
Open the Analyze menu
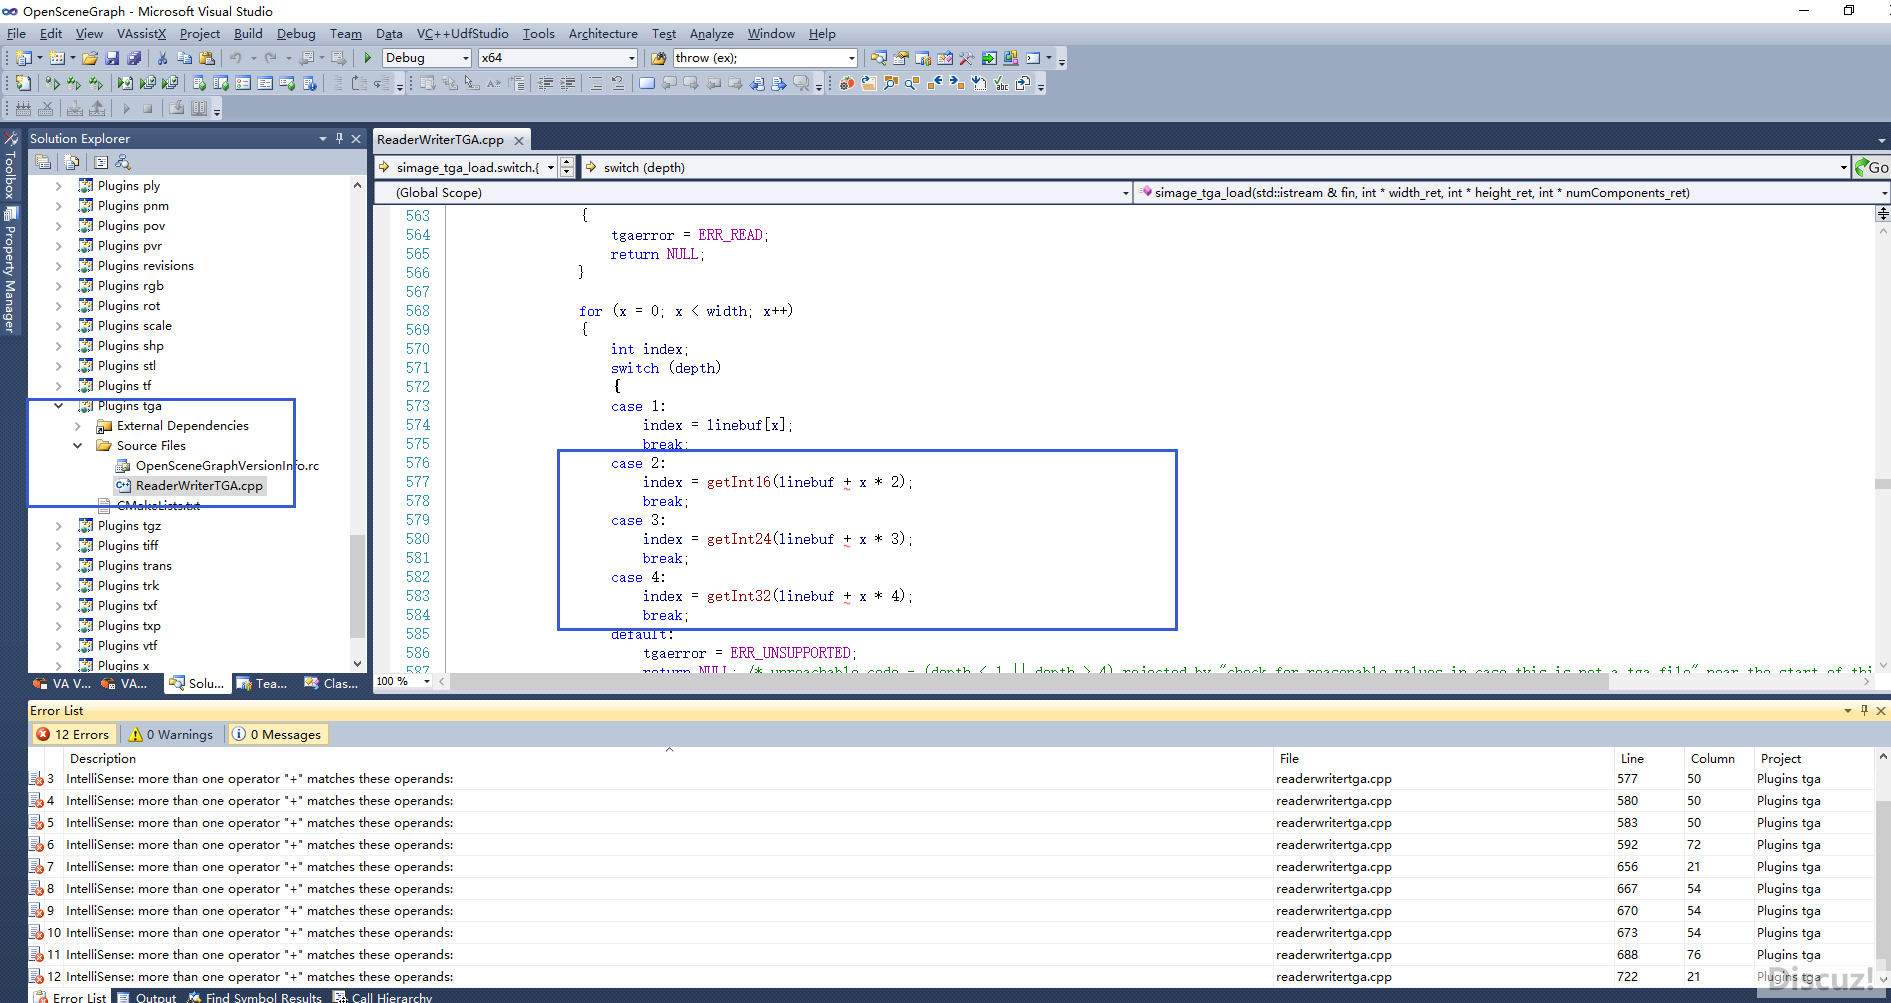(711, 34)
